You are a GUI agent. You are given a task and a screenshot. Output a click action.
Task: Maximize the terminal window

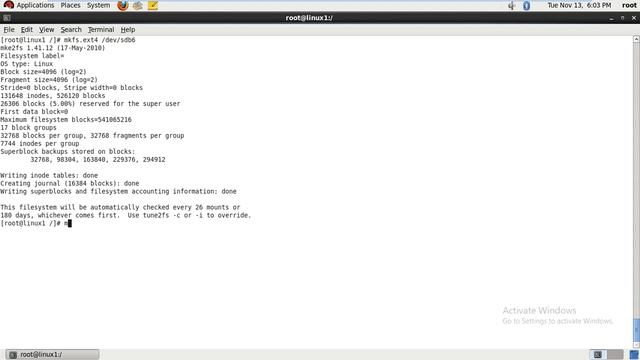point(622,18)
